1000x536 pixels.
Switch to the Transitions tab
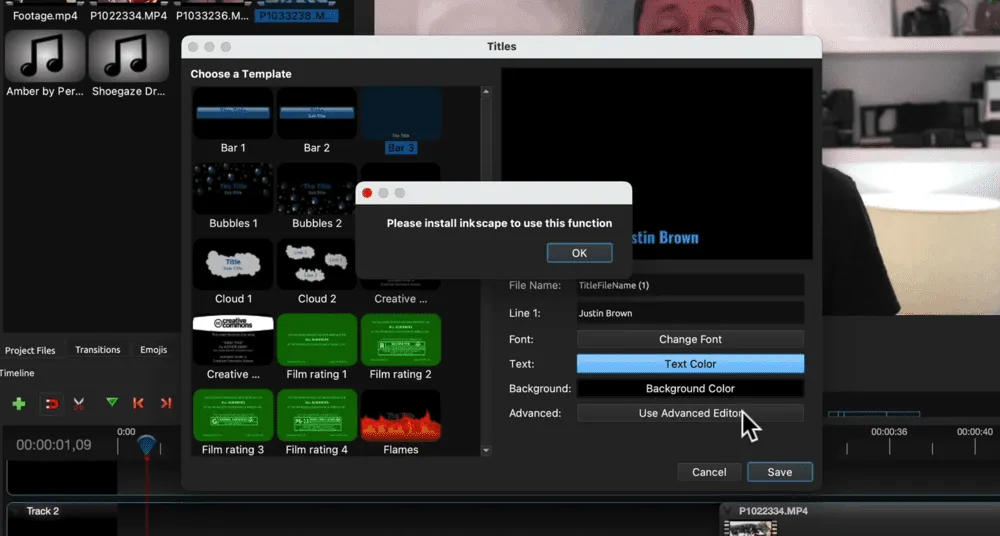coord(98,350)
